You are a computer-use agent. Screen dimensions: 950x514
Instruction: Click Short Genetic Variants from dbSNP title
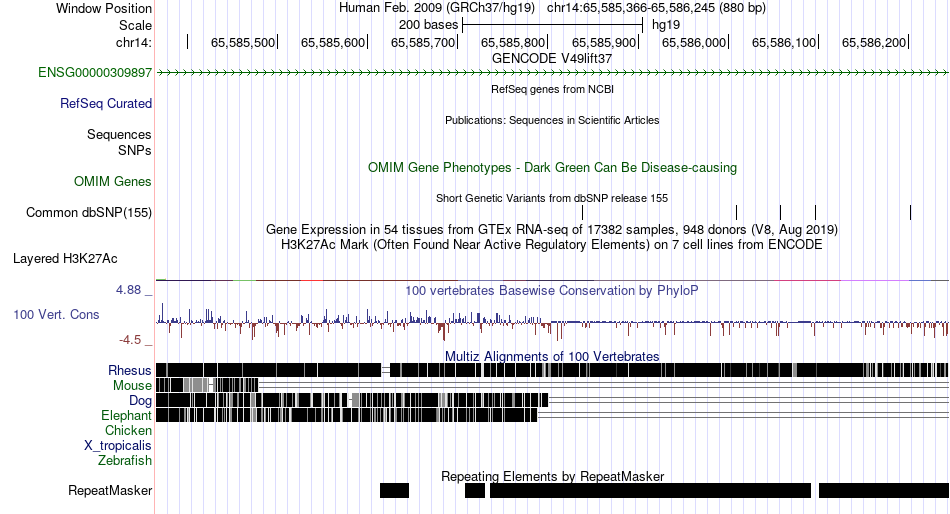click(x=552, y=198)
